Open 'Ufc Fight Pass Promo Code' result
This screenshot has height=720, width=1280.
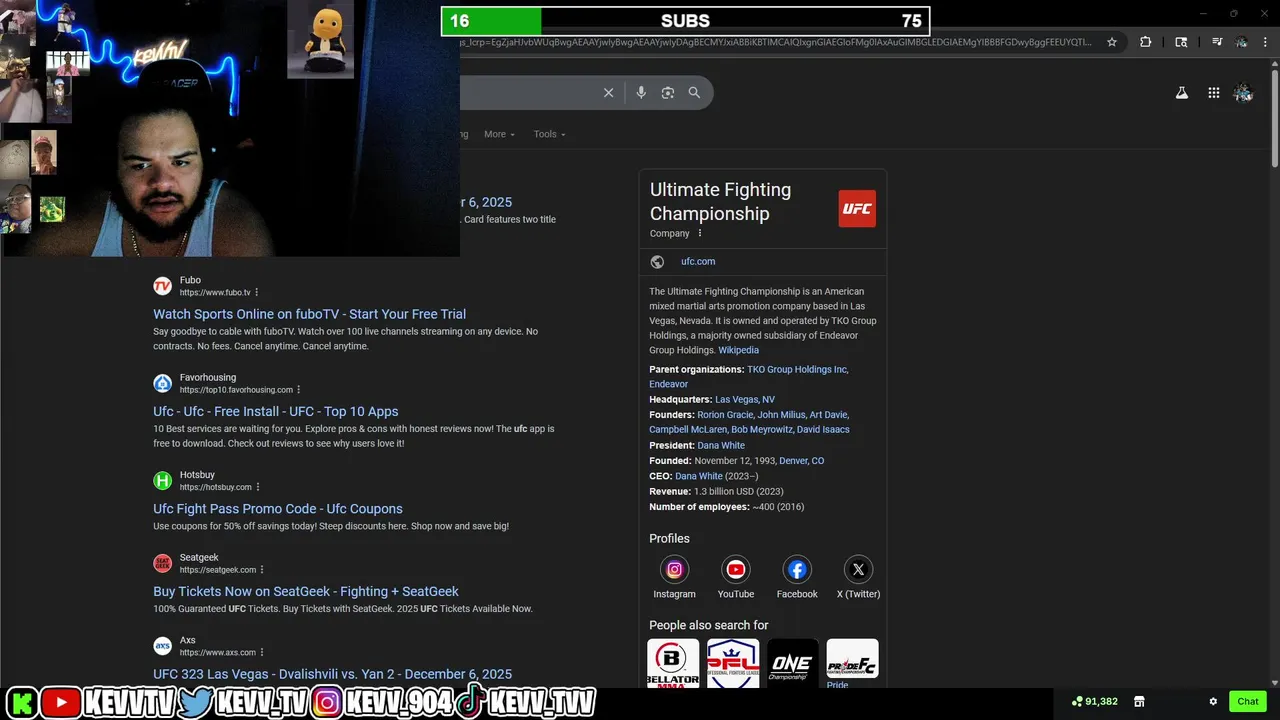tap(278, 509)
